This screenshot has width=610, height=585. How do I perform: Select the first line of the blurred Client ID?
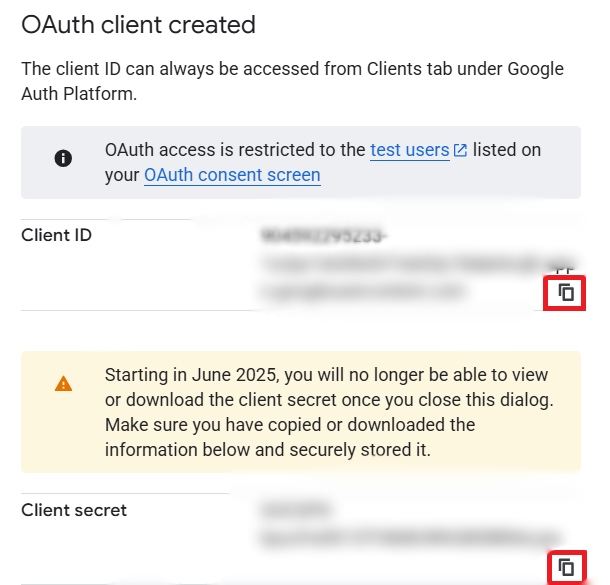click(x=323, y=237)
